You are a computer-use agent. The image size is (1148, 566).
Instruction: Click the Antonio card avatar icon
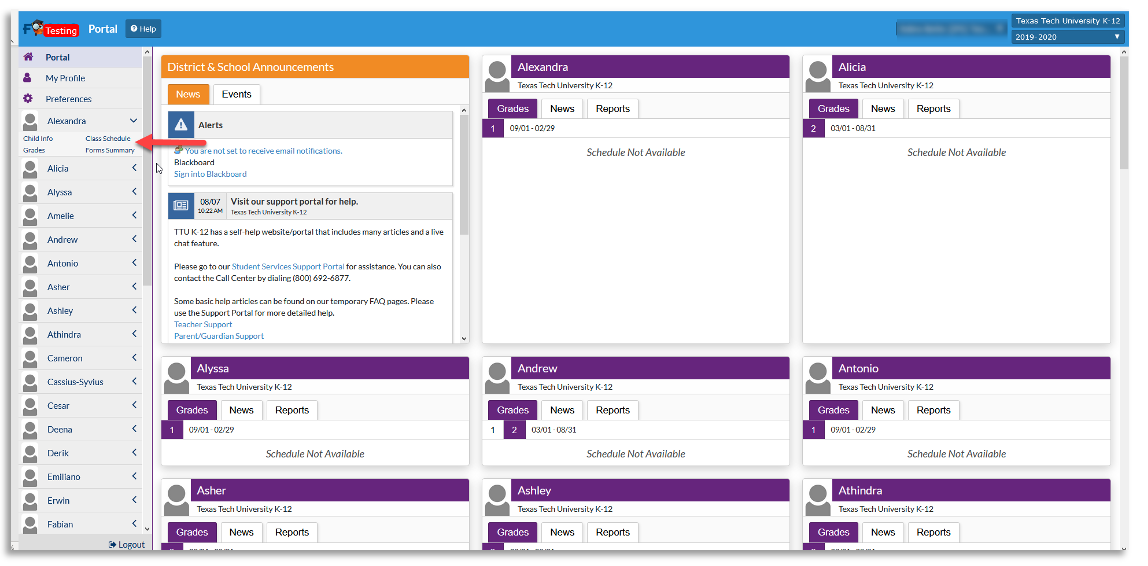[x=819, y=377]
